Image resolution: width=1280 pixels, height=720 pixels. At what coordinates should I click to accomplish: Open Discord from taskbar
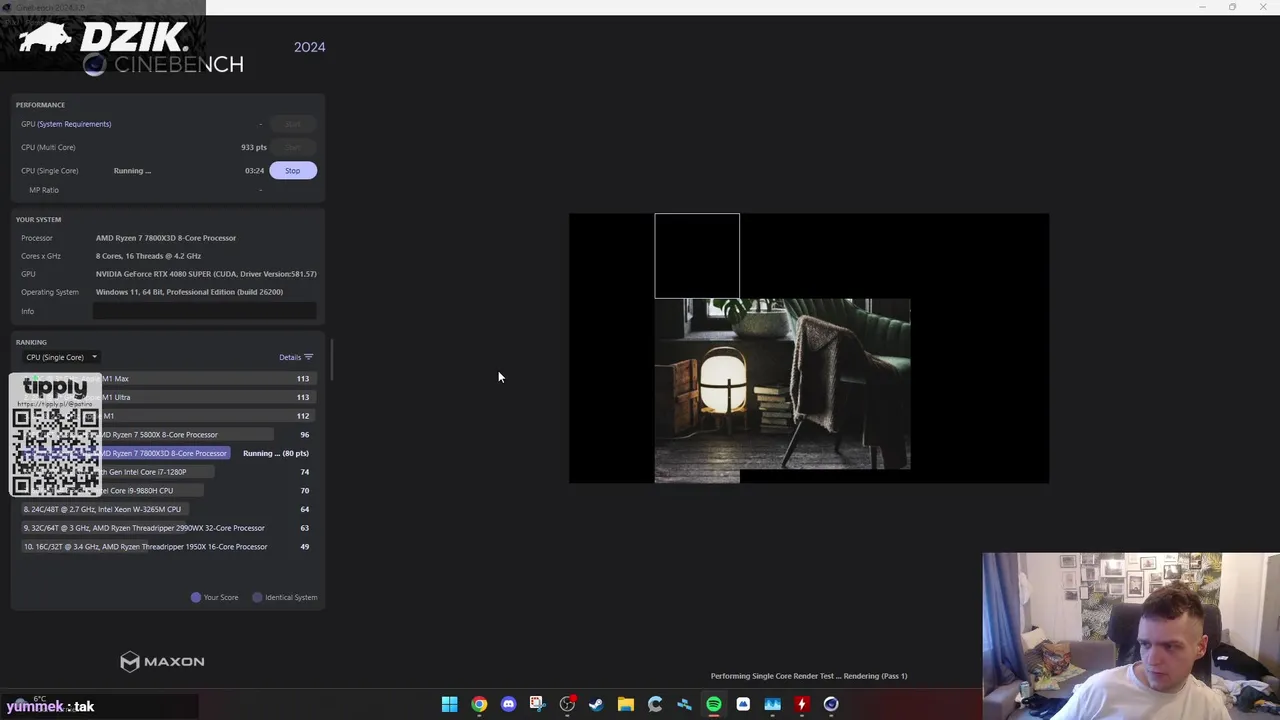tap(508, 704)
